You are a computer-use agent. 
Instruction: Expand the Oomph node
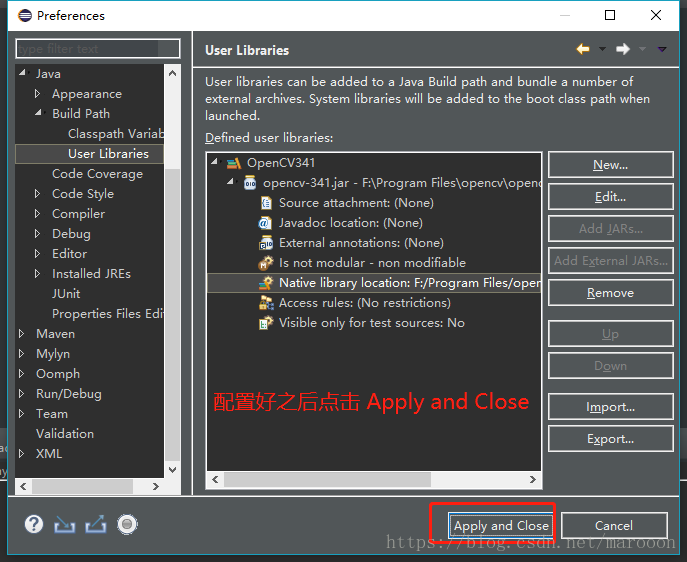[21, 373]
